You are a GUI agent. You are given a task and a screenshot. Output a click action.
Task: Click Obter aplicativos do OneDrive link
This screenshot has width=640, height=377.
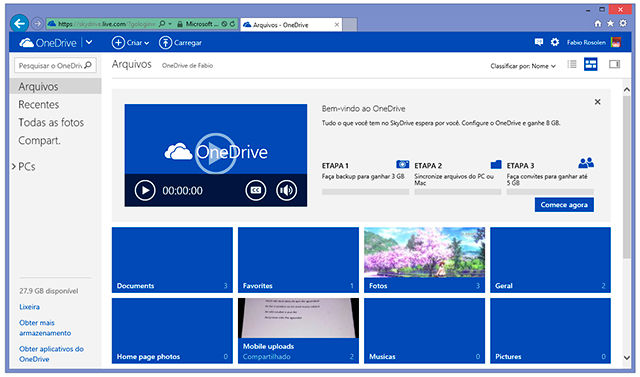(x=51, y=354)
